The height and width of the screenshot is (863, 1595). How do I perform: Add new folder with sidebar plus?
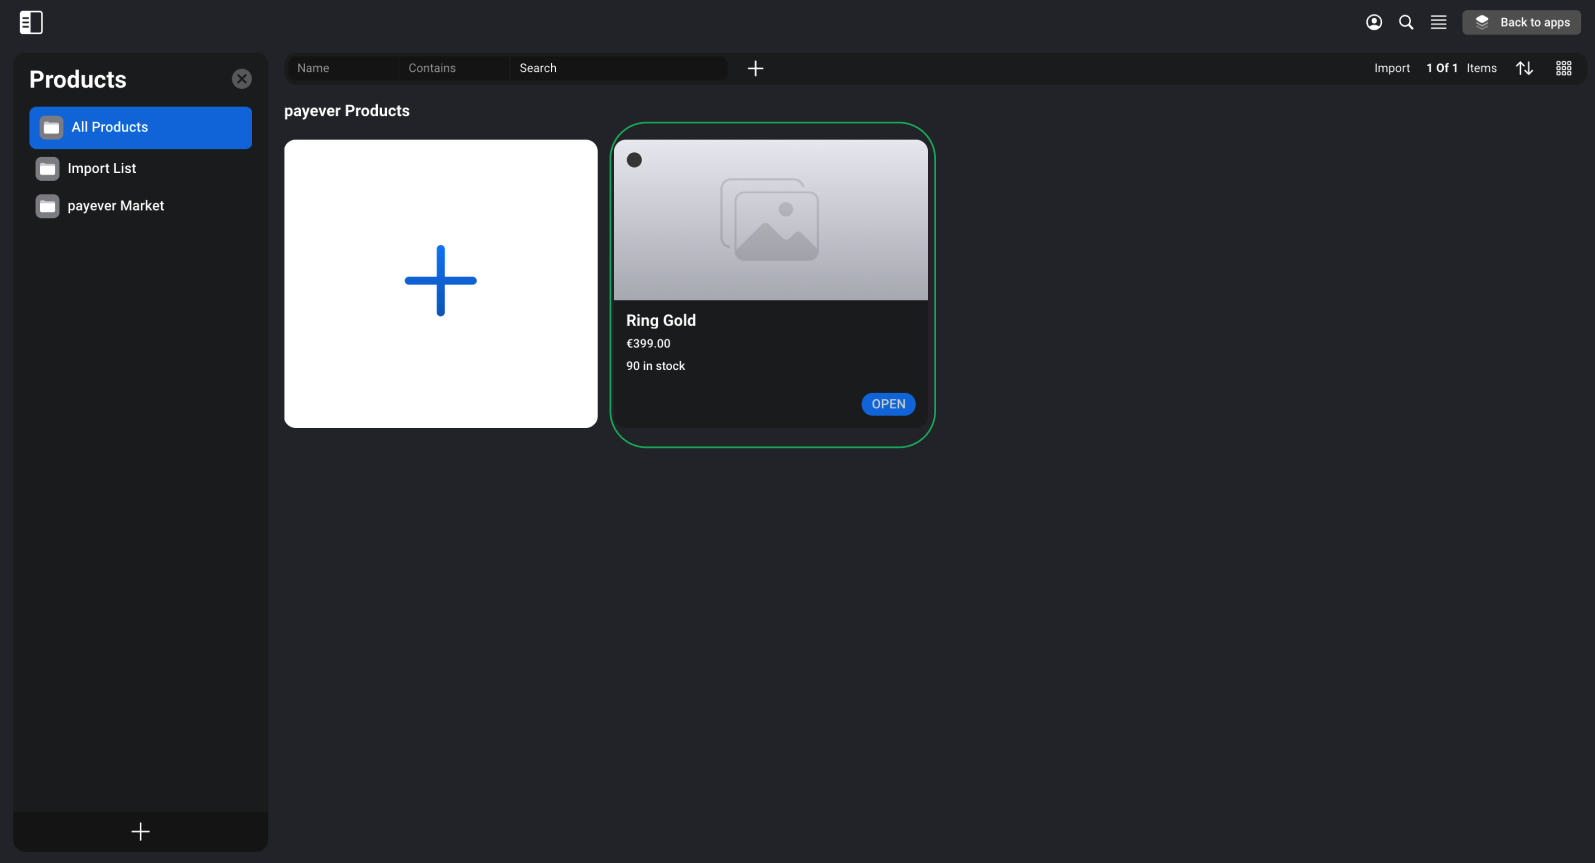pyautogui.click(x=140, y=832)
